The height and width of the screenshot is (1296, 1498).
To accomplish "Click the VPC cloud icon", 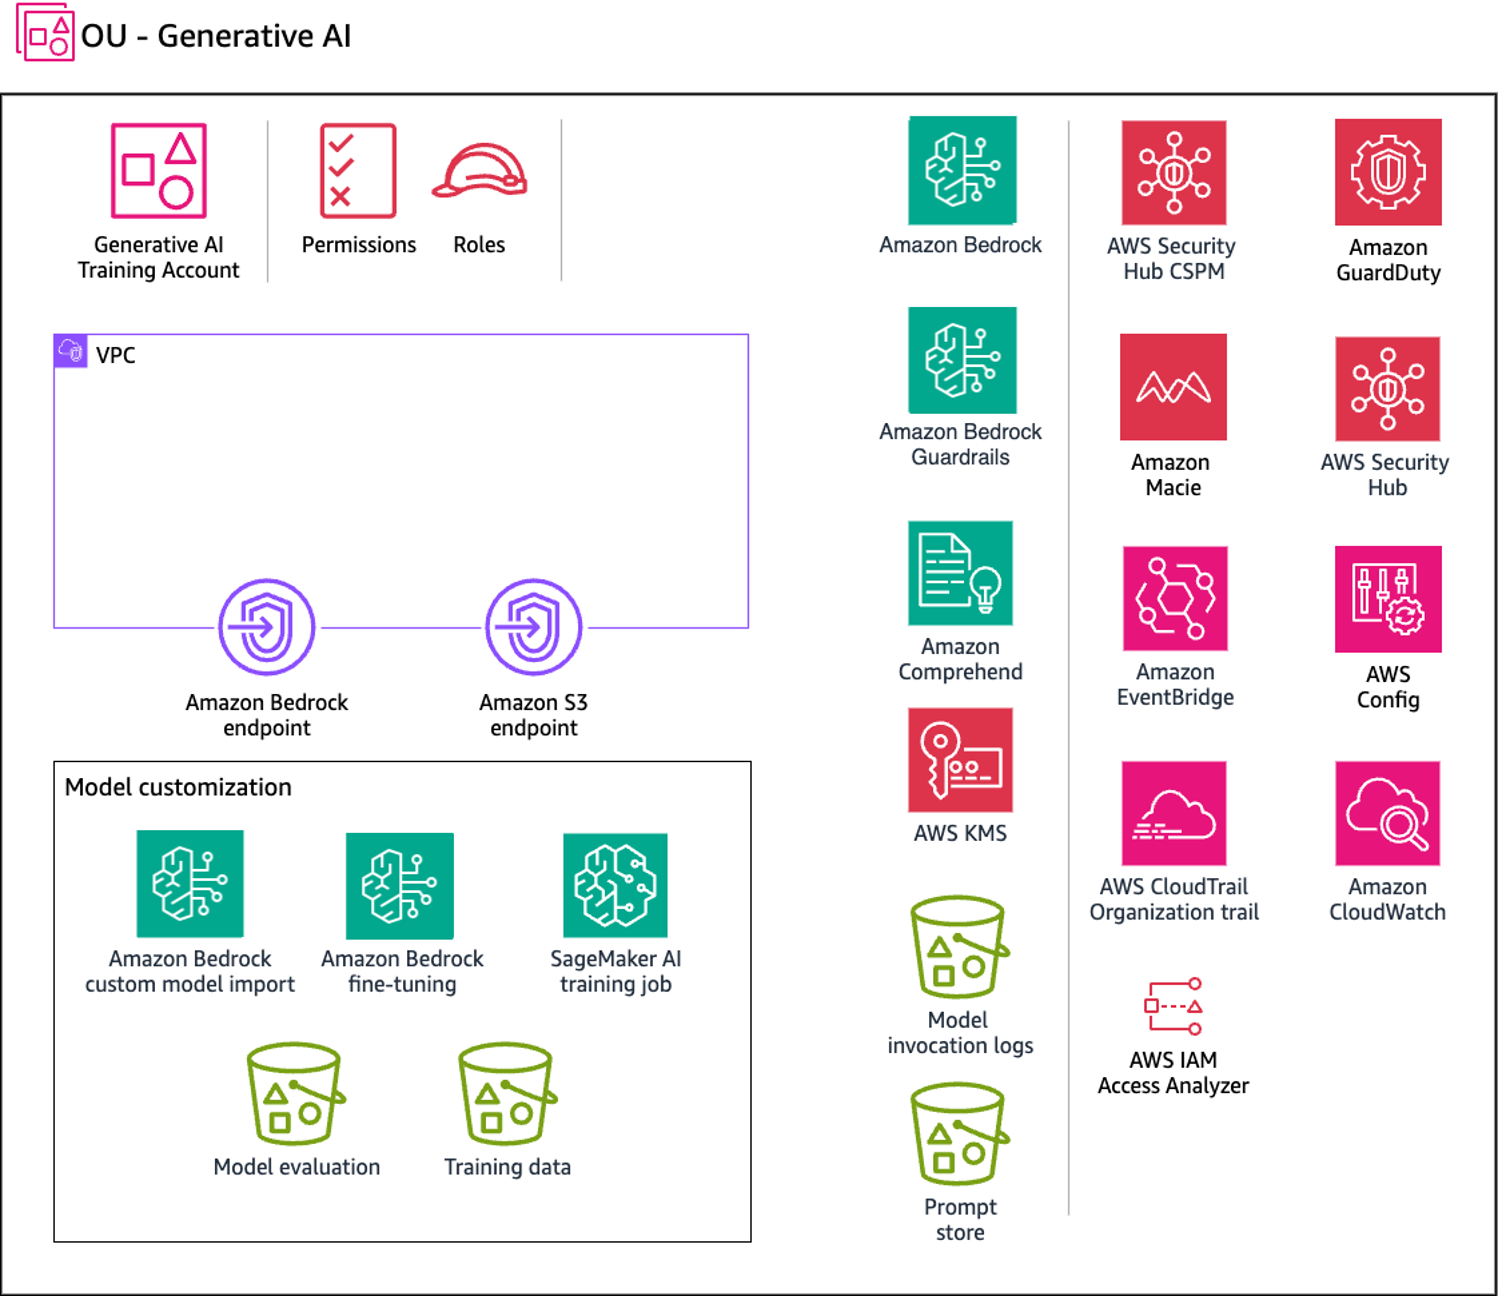I will [x=71, y=351].
